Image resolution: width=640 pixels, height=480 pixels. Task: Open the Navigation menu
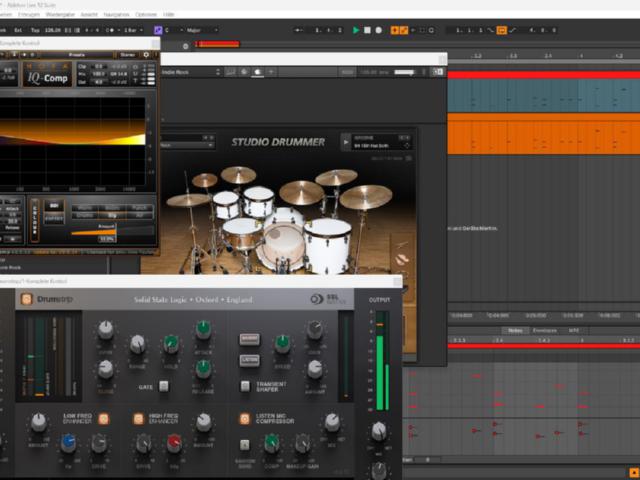click(116, 14)
